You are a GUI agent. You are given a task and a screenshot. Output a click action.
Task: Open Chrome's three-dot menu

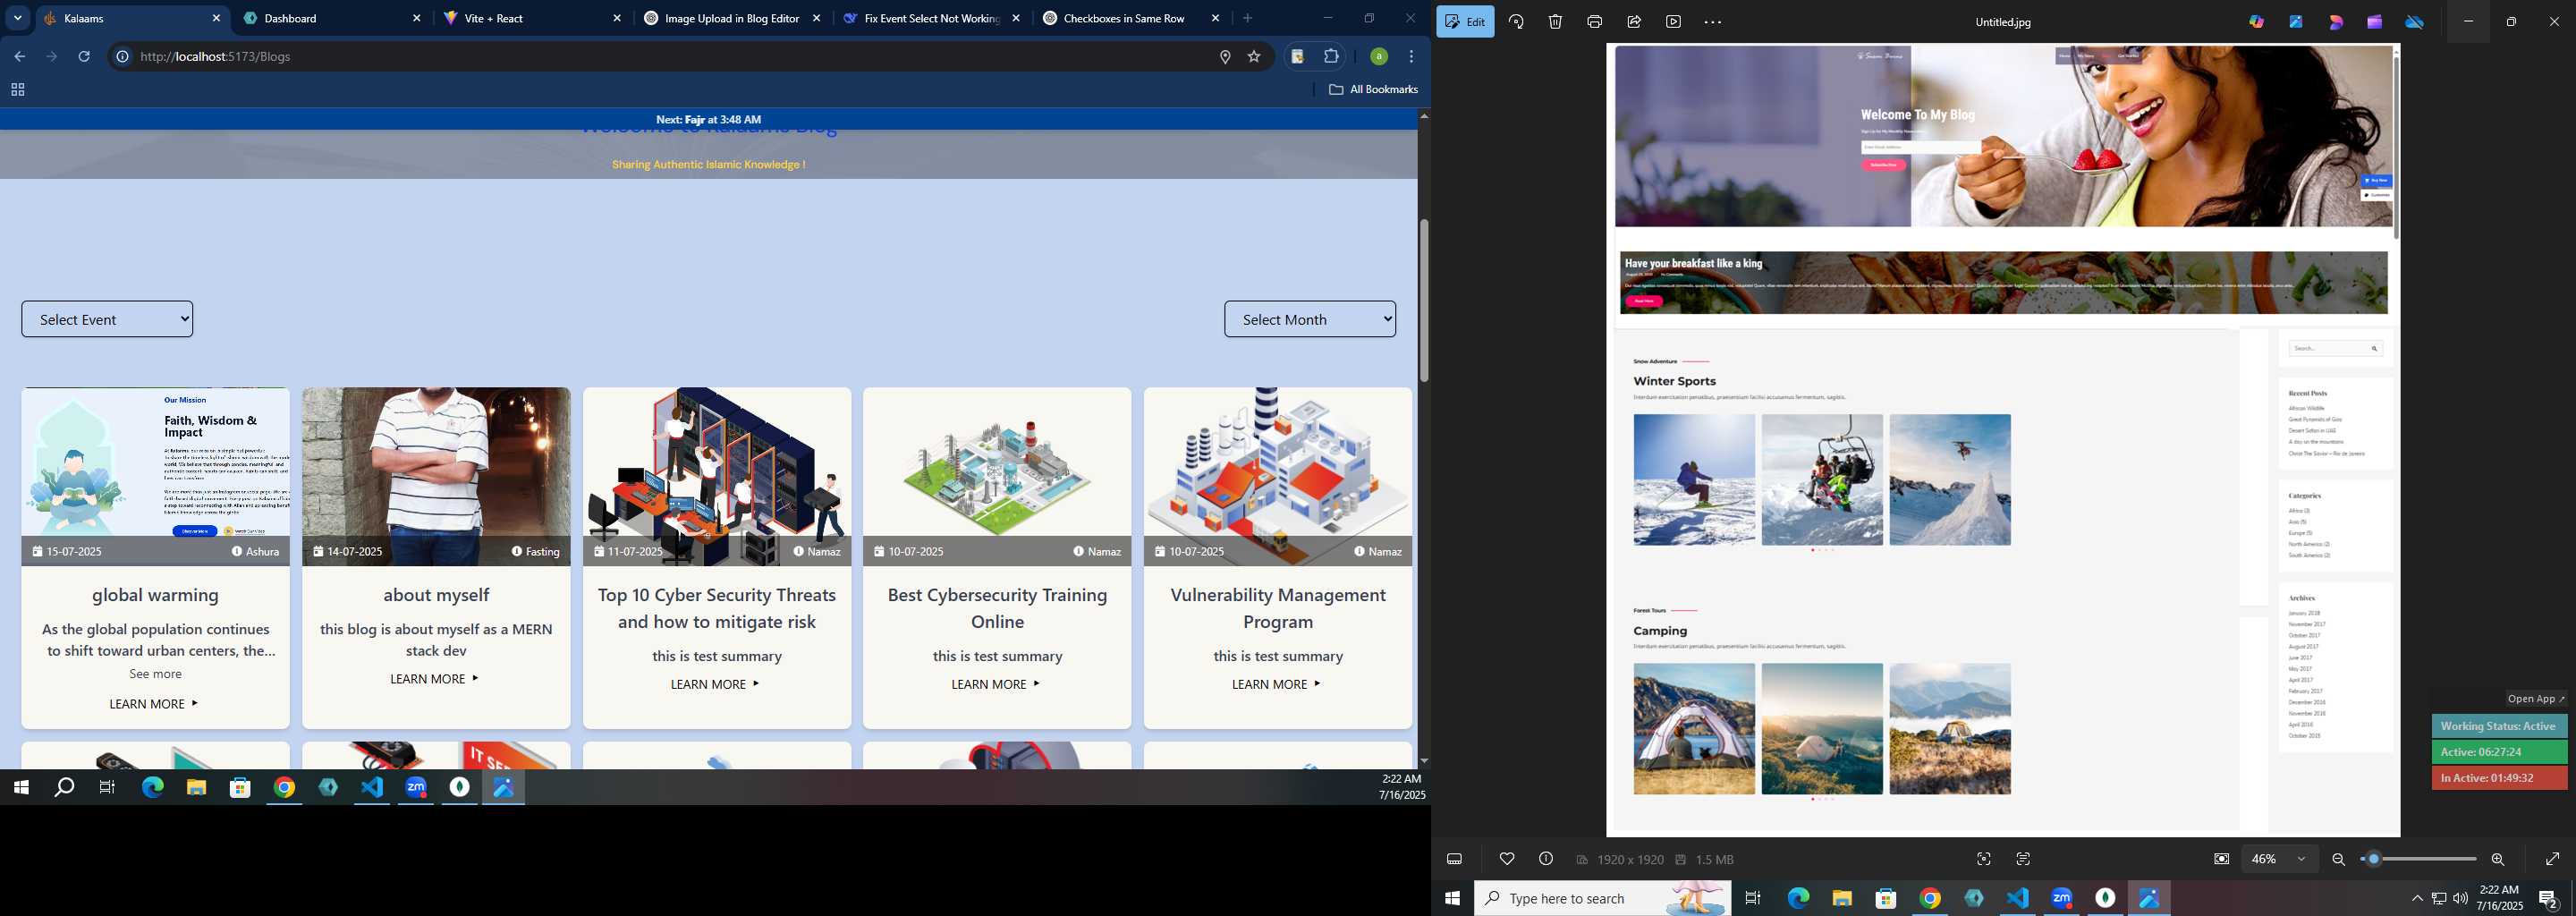(x=1411, y=57)
